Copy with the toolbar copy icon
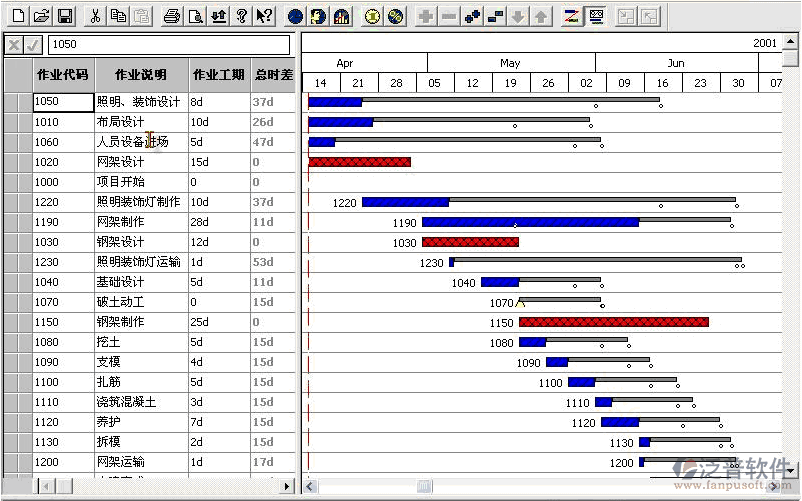The width and height of the screenshot is (802, 501). coord(118,16)
